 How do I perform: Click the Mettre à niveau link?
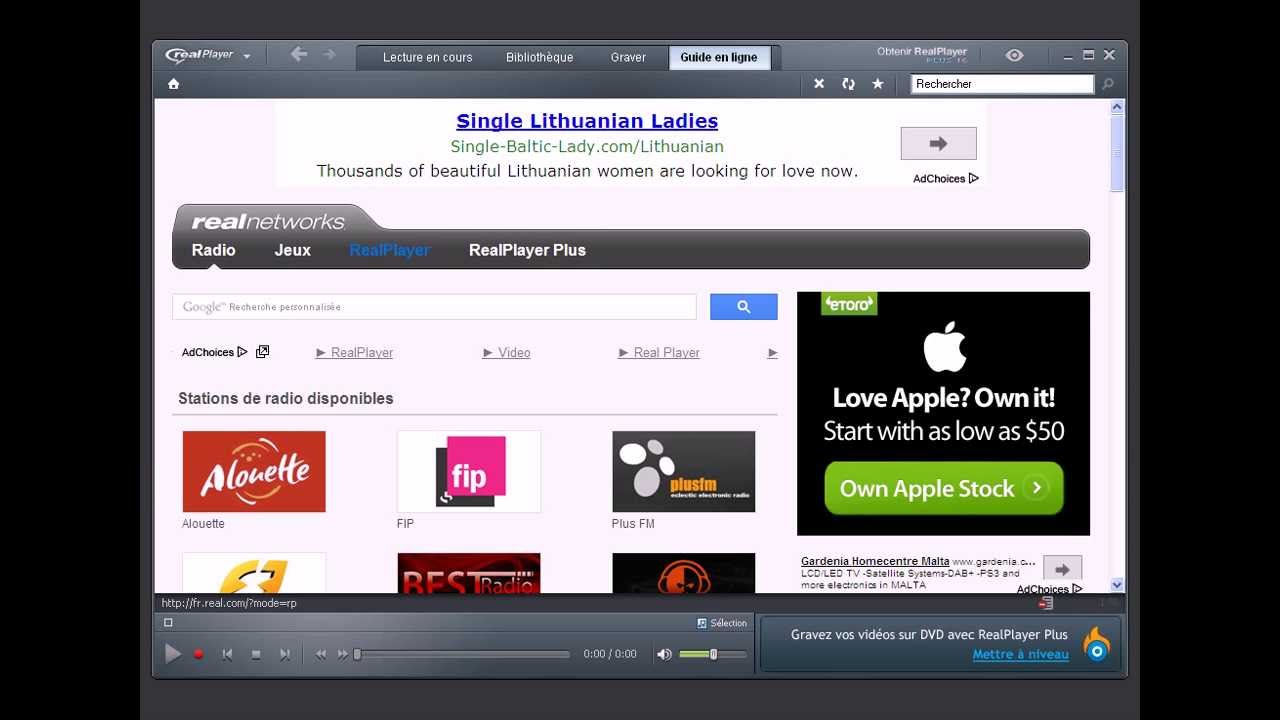1021,655
